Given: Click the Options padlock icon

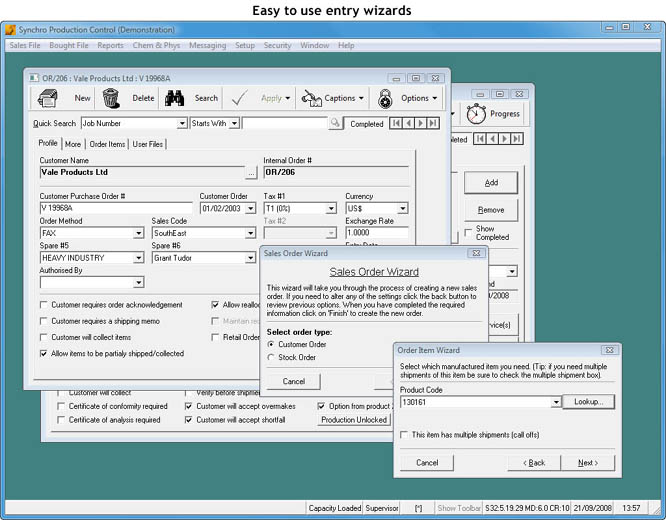Looking at the screenshot, I should pyautogui.click(x=385, y=98).
